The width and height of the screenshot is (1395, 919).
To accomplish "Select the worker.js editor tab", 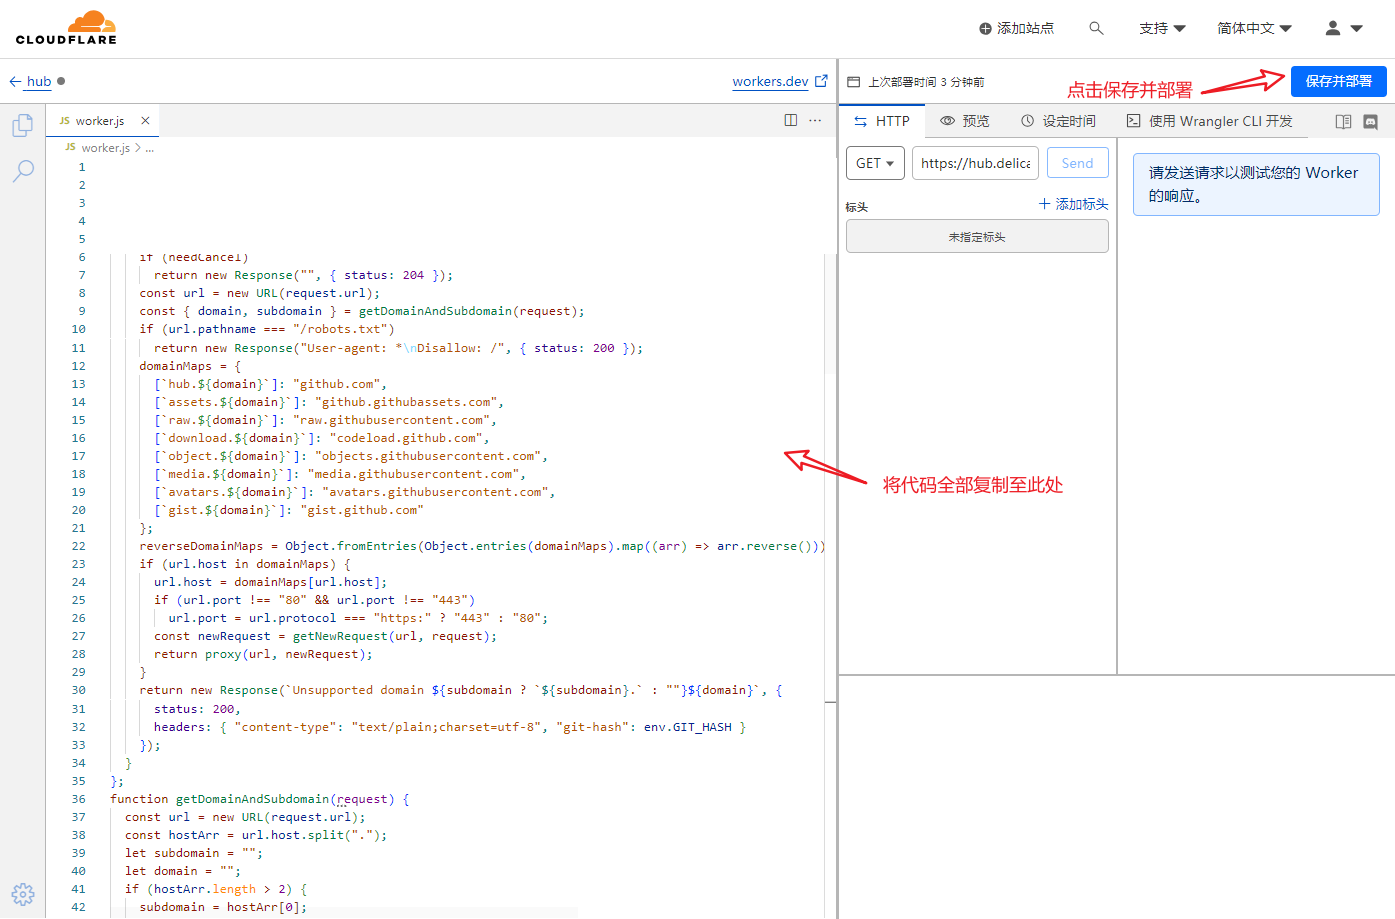I will coord(100,120).
